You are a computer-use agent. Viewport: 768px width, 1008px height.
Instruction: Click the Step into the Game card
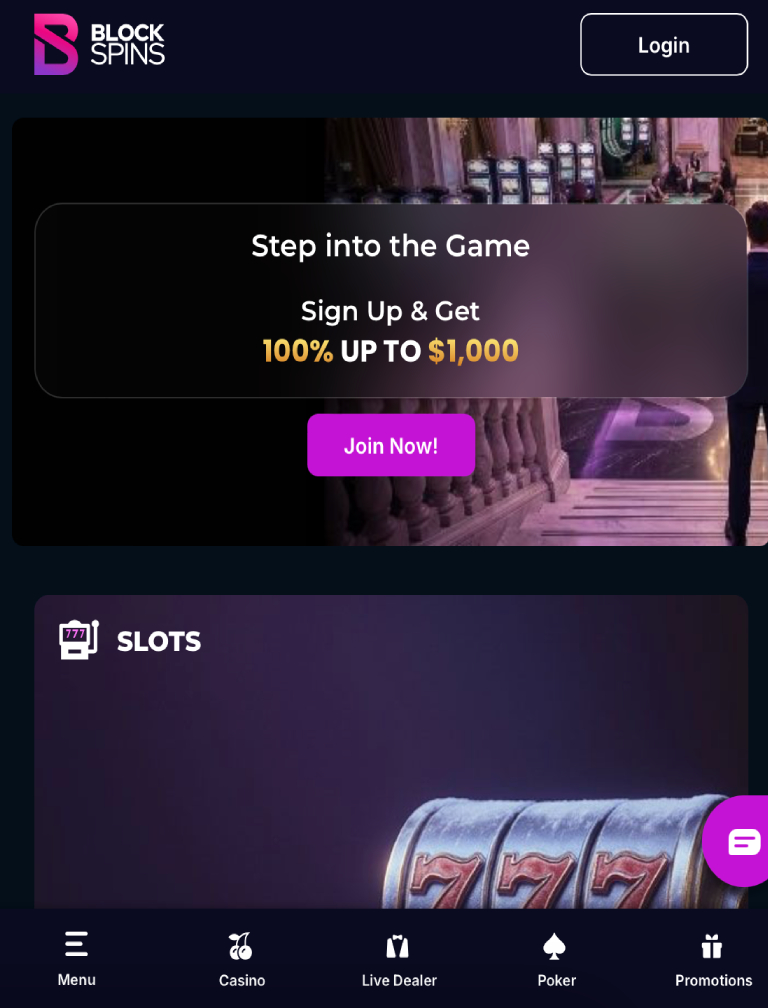391,300
